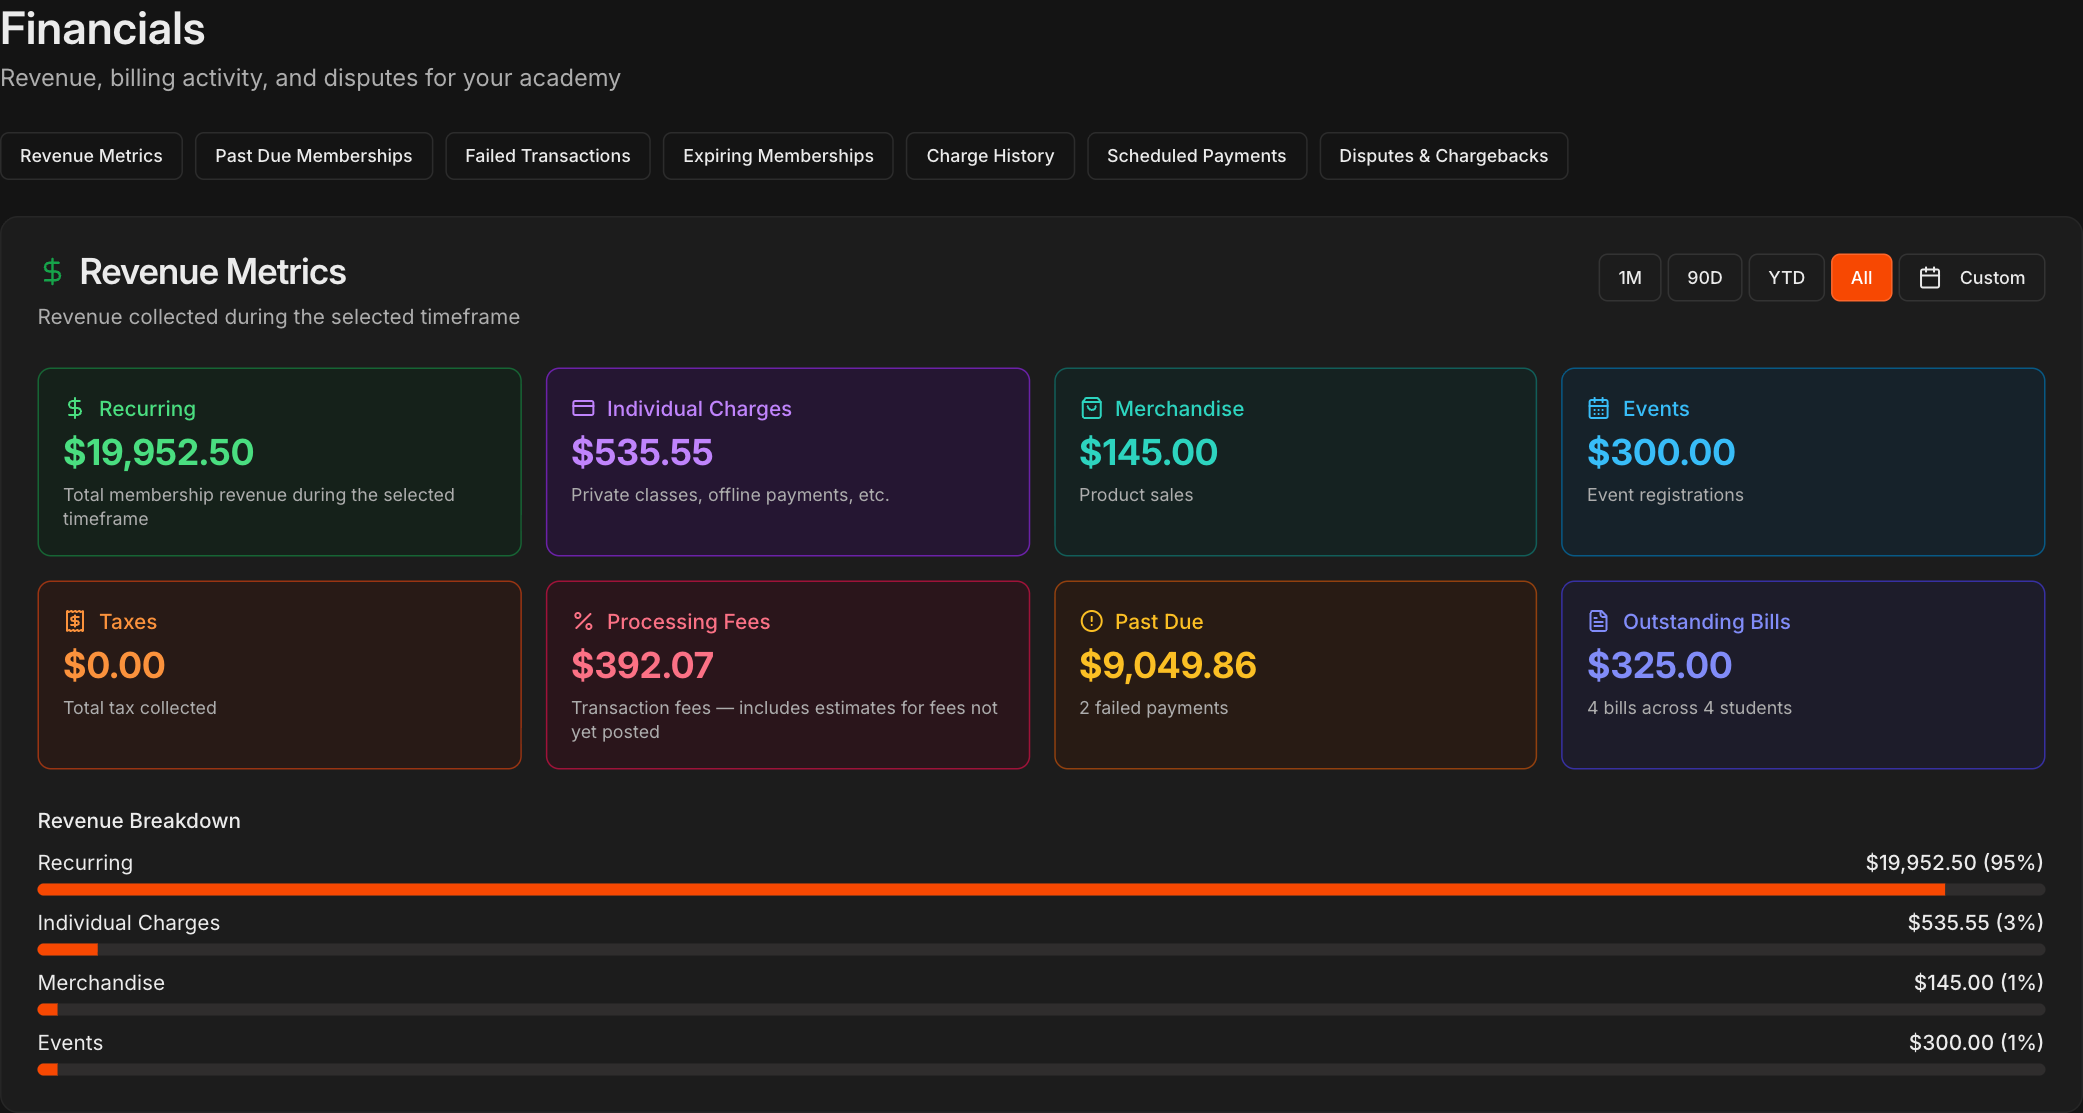Click the calendar icon in Events card
This screenshot has width=2083, height=1113.
tap(1599, 408)
